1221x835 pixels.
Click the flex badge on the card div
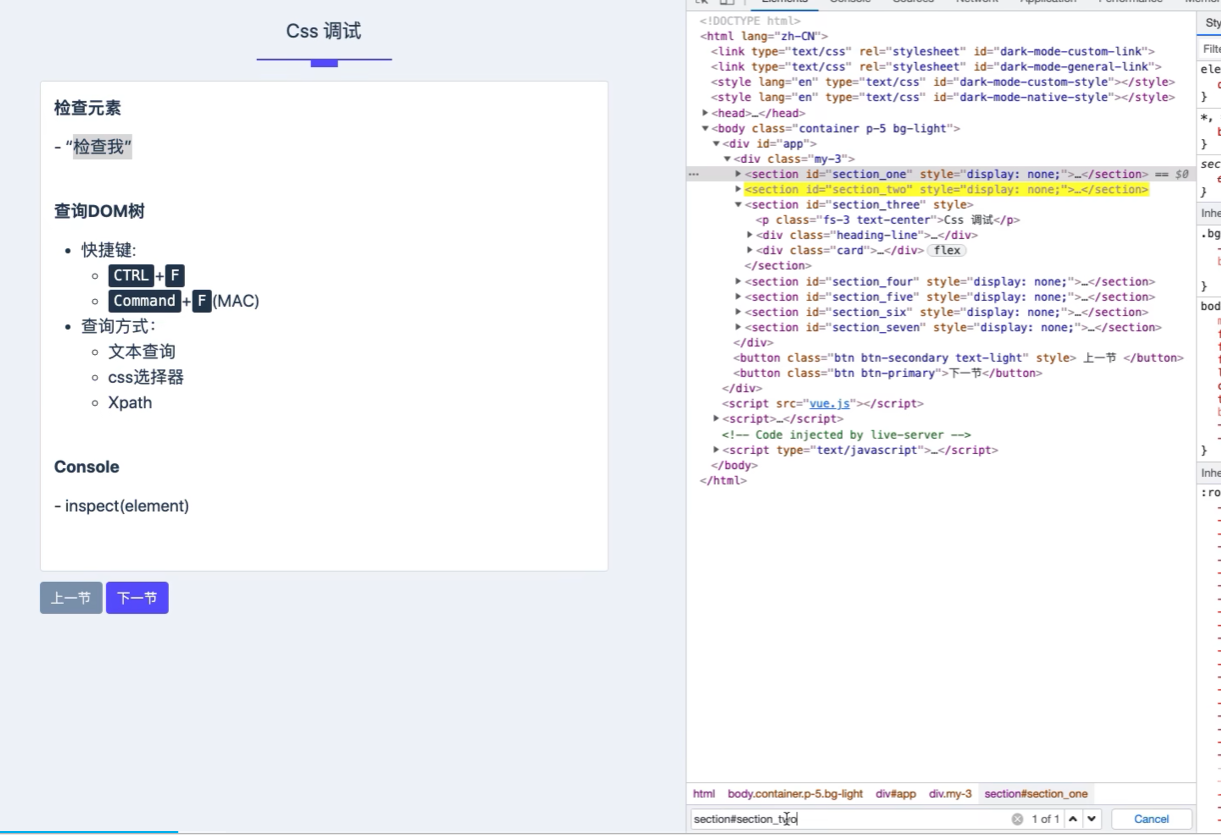[x=946, y=250]
